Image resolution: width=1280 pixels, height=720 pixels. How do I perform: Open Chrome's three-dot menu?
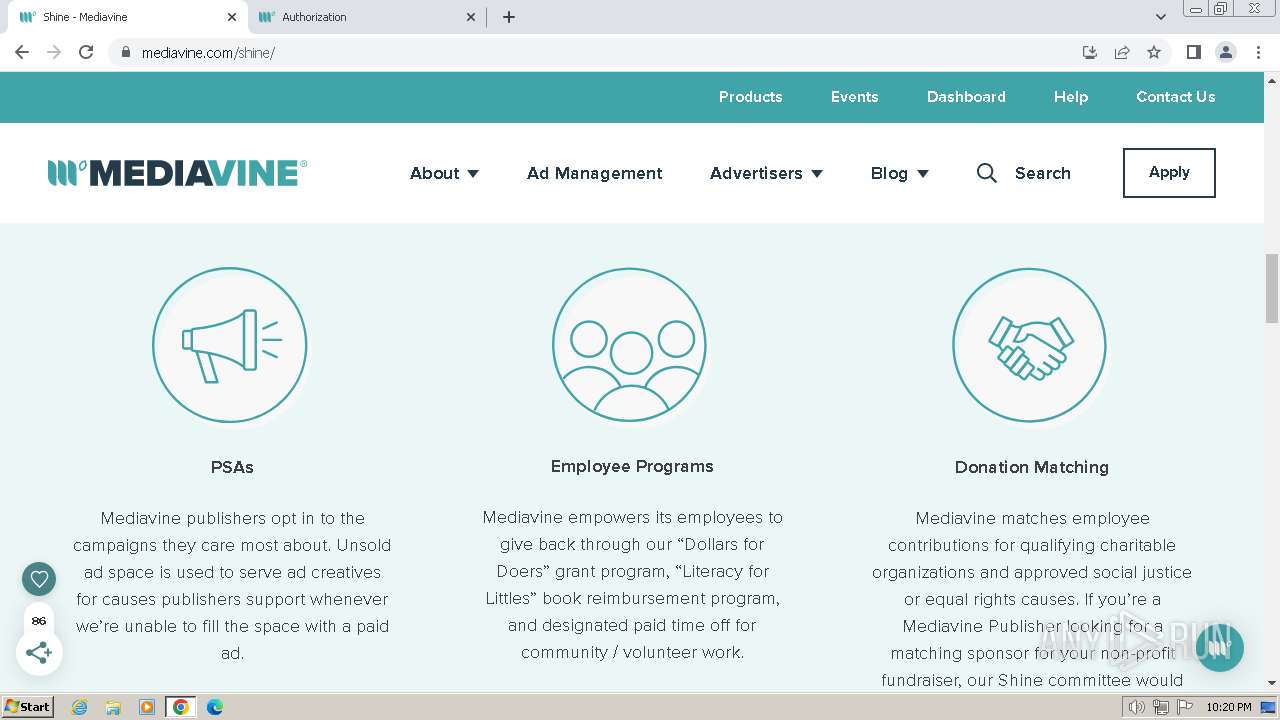(x=1258, y=52)
